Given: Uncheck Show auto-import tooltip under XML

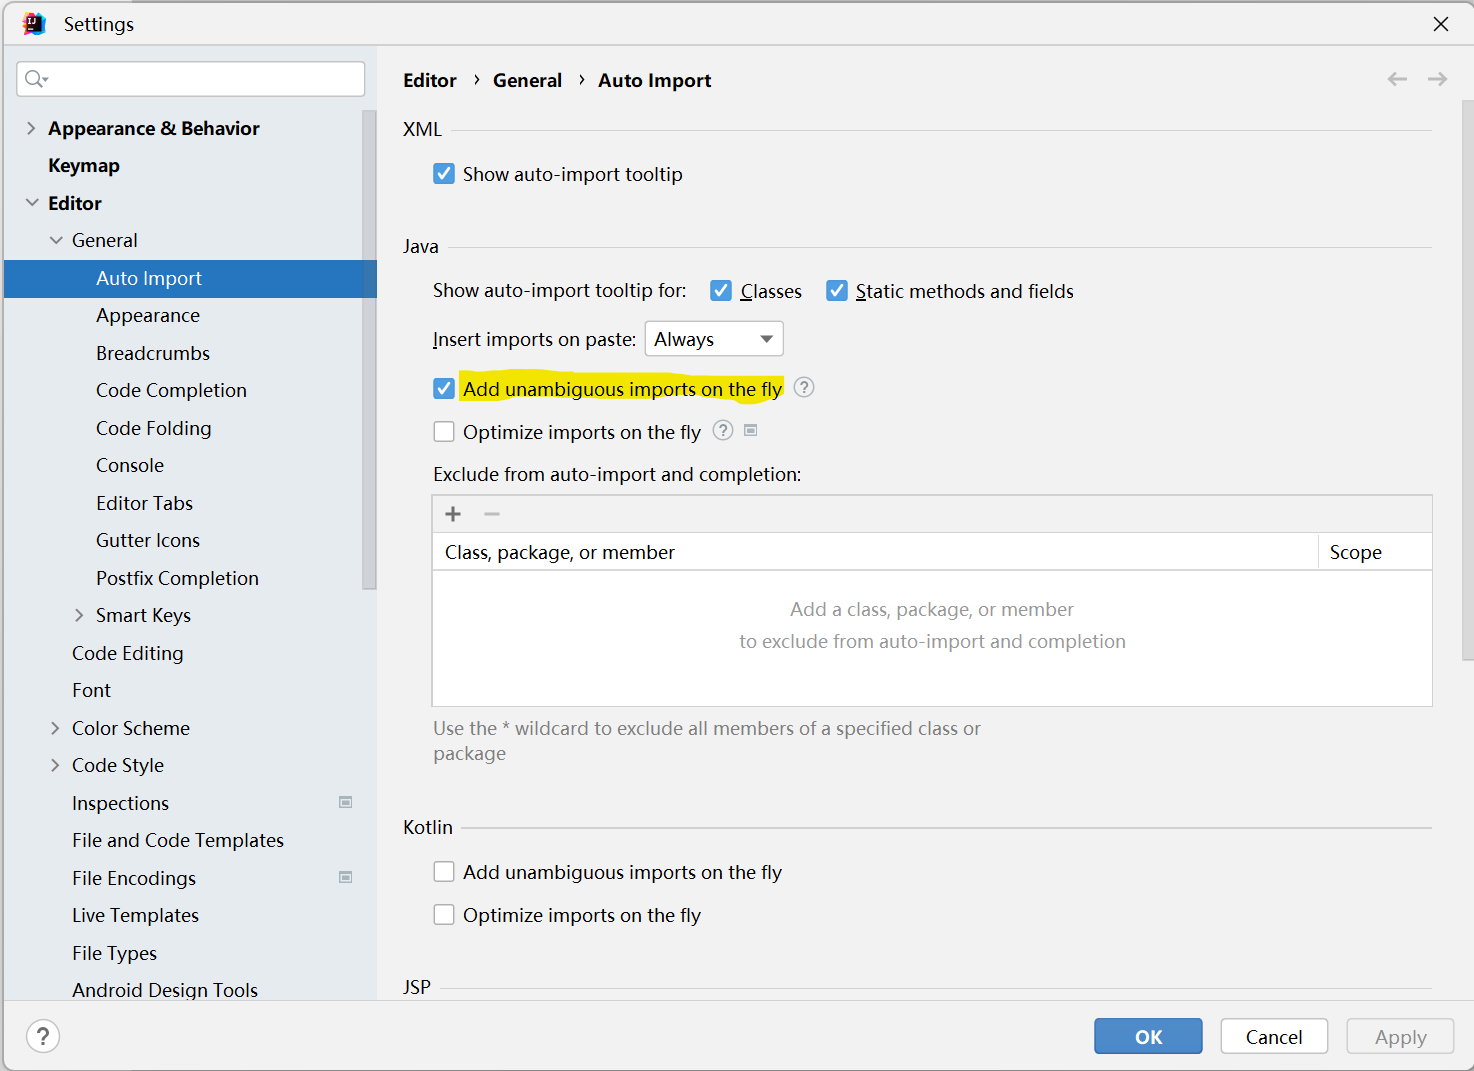Looking at the screenshot, I should (x=444, y=174).
